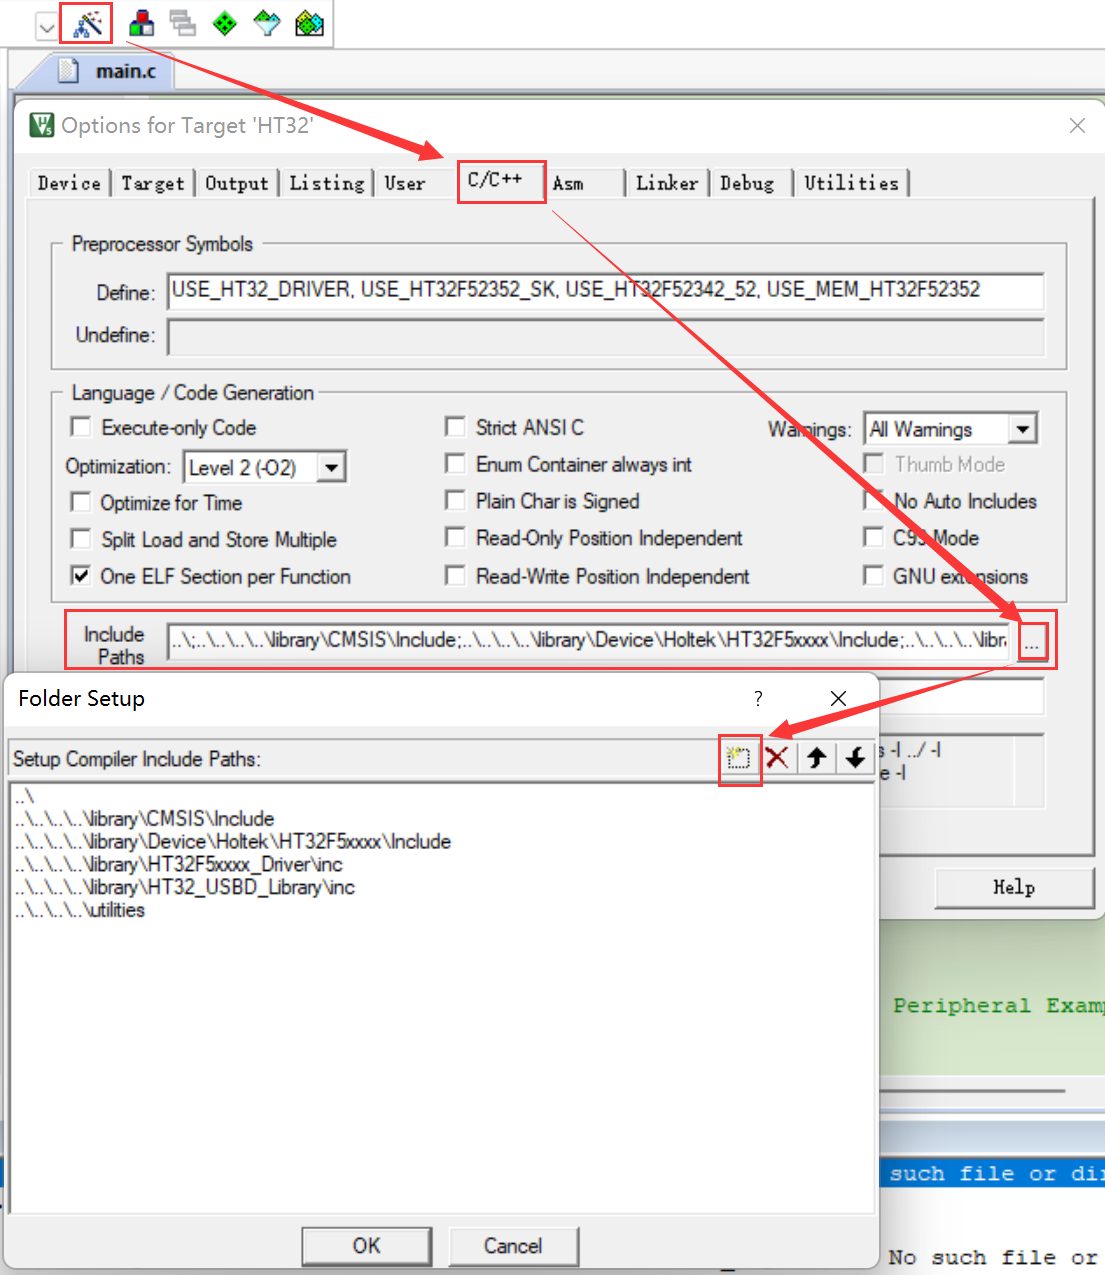
Task: Open the target selection dropdown arrow
Action: tap(46, 27)
